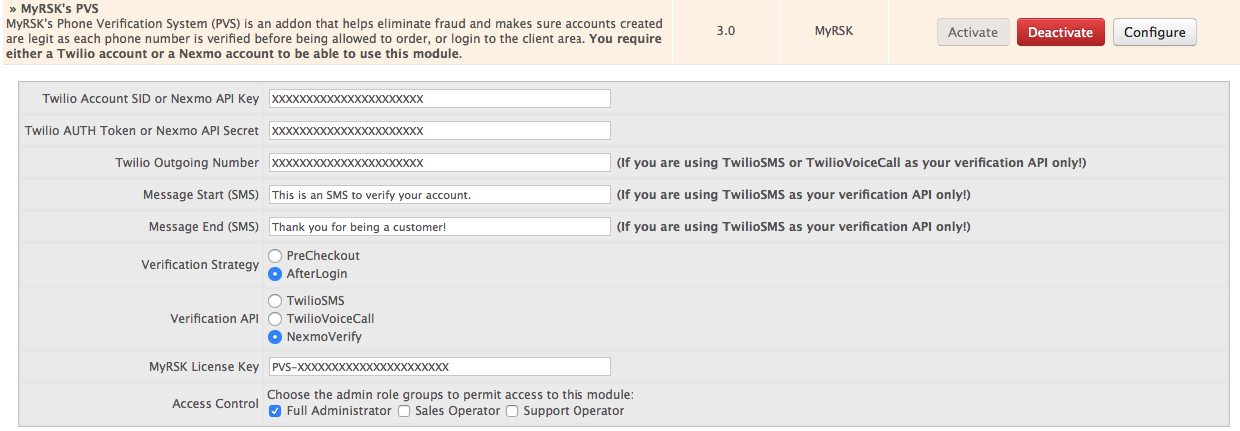Edit the Message End (SMS) text box
Image resolution: width=1240 pixels, height=431 pixels.
[439, 227]
